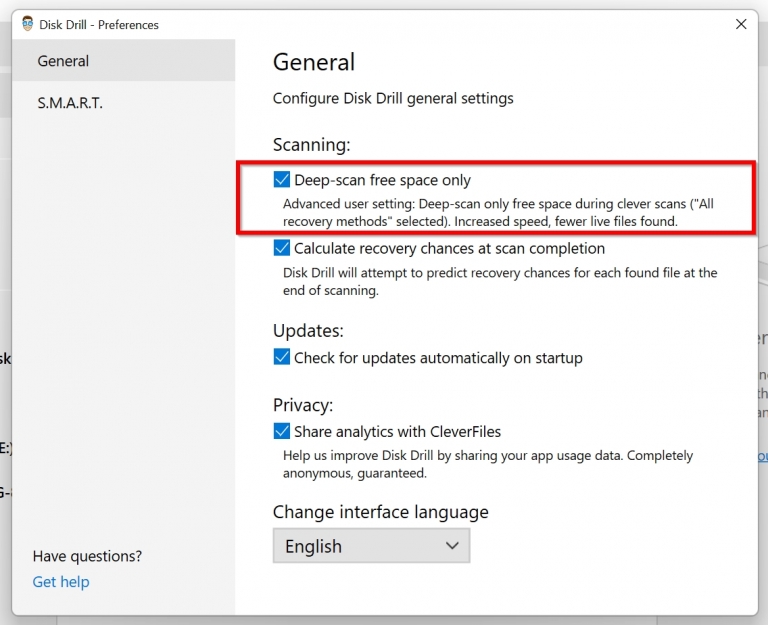Click the Change interface language label
768x625 pixels.
point(380,512)
